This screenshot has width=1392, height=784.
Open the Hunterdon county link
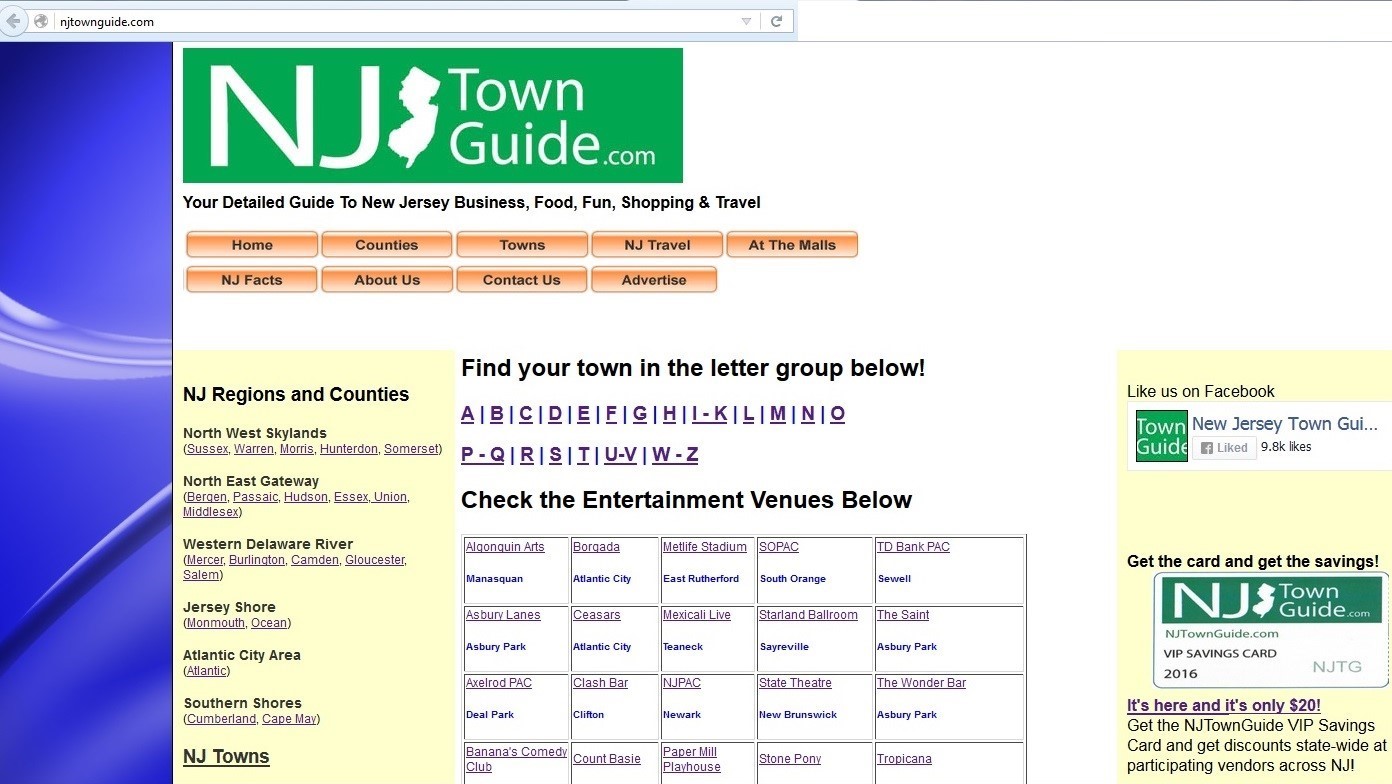click(349, 449)
